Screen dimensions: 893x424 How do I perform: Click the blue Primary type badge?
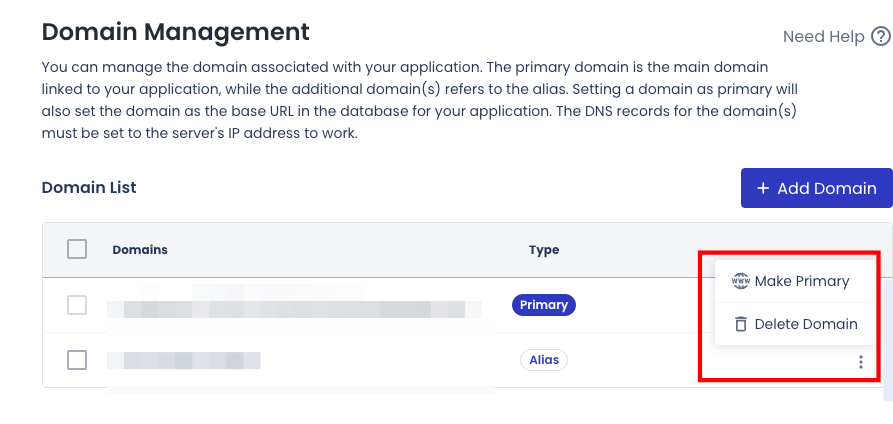click(544, 305)
